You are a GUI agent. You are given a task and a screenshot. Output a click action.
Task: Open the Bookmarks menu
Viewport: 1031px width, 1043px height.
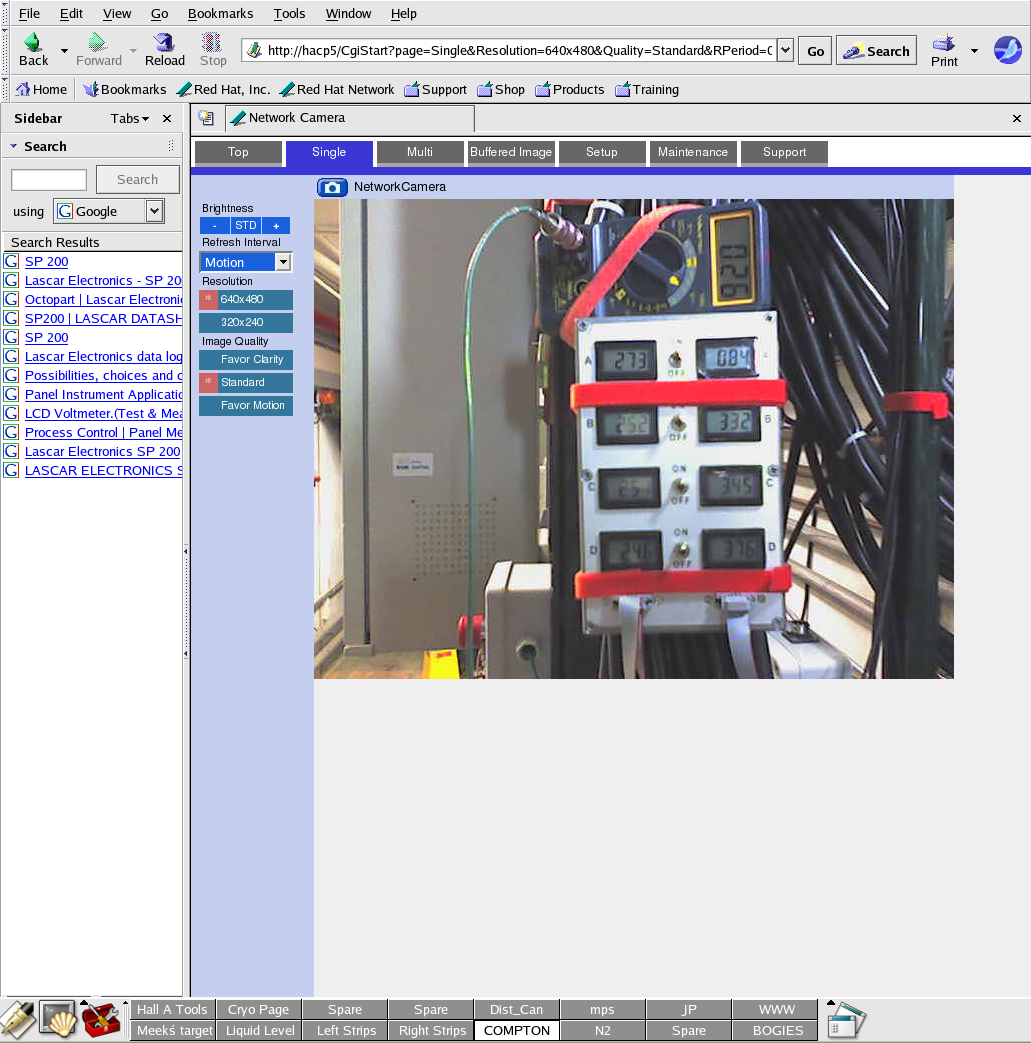click(x=220, y=13)
